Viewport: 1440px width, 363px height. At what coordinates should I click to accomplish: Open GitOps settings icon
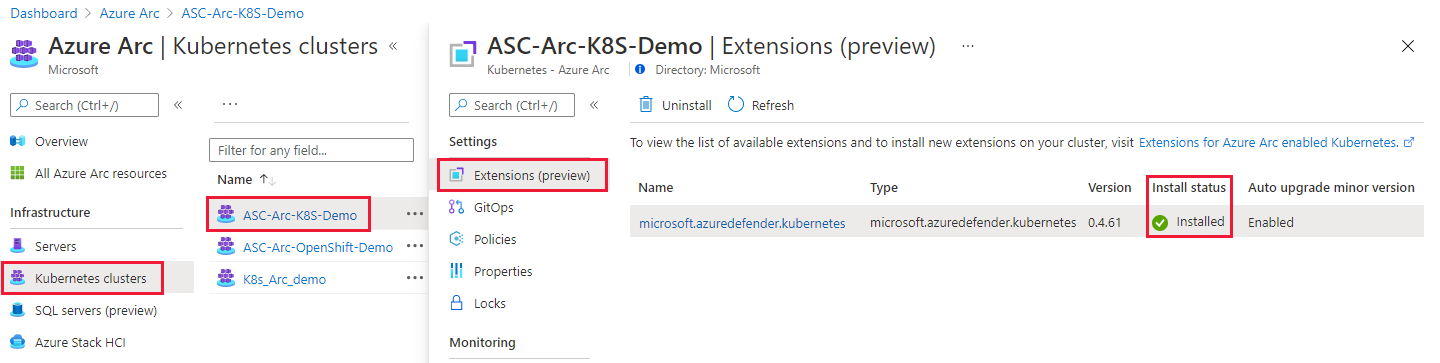457,207
